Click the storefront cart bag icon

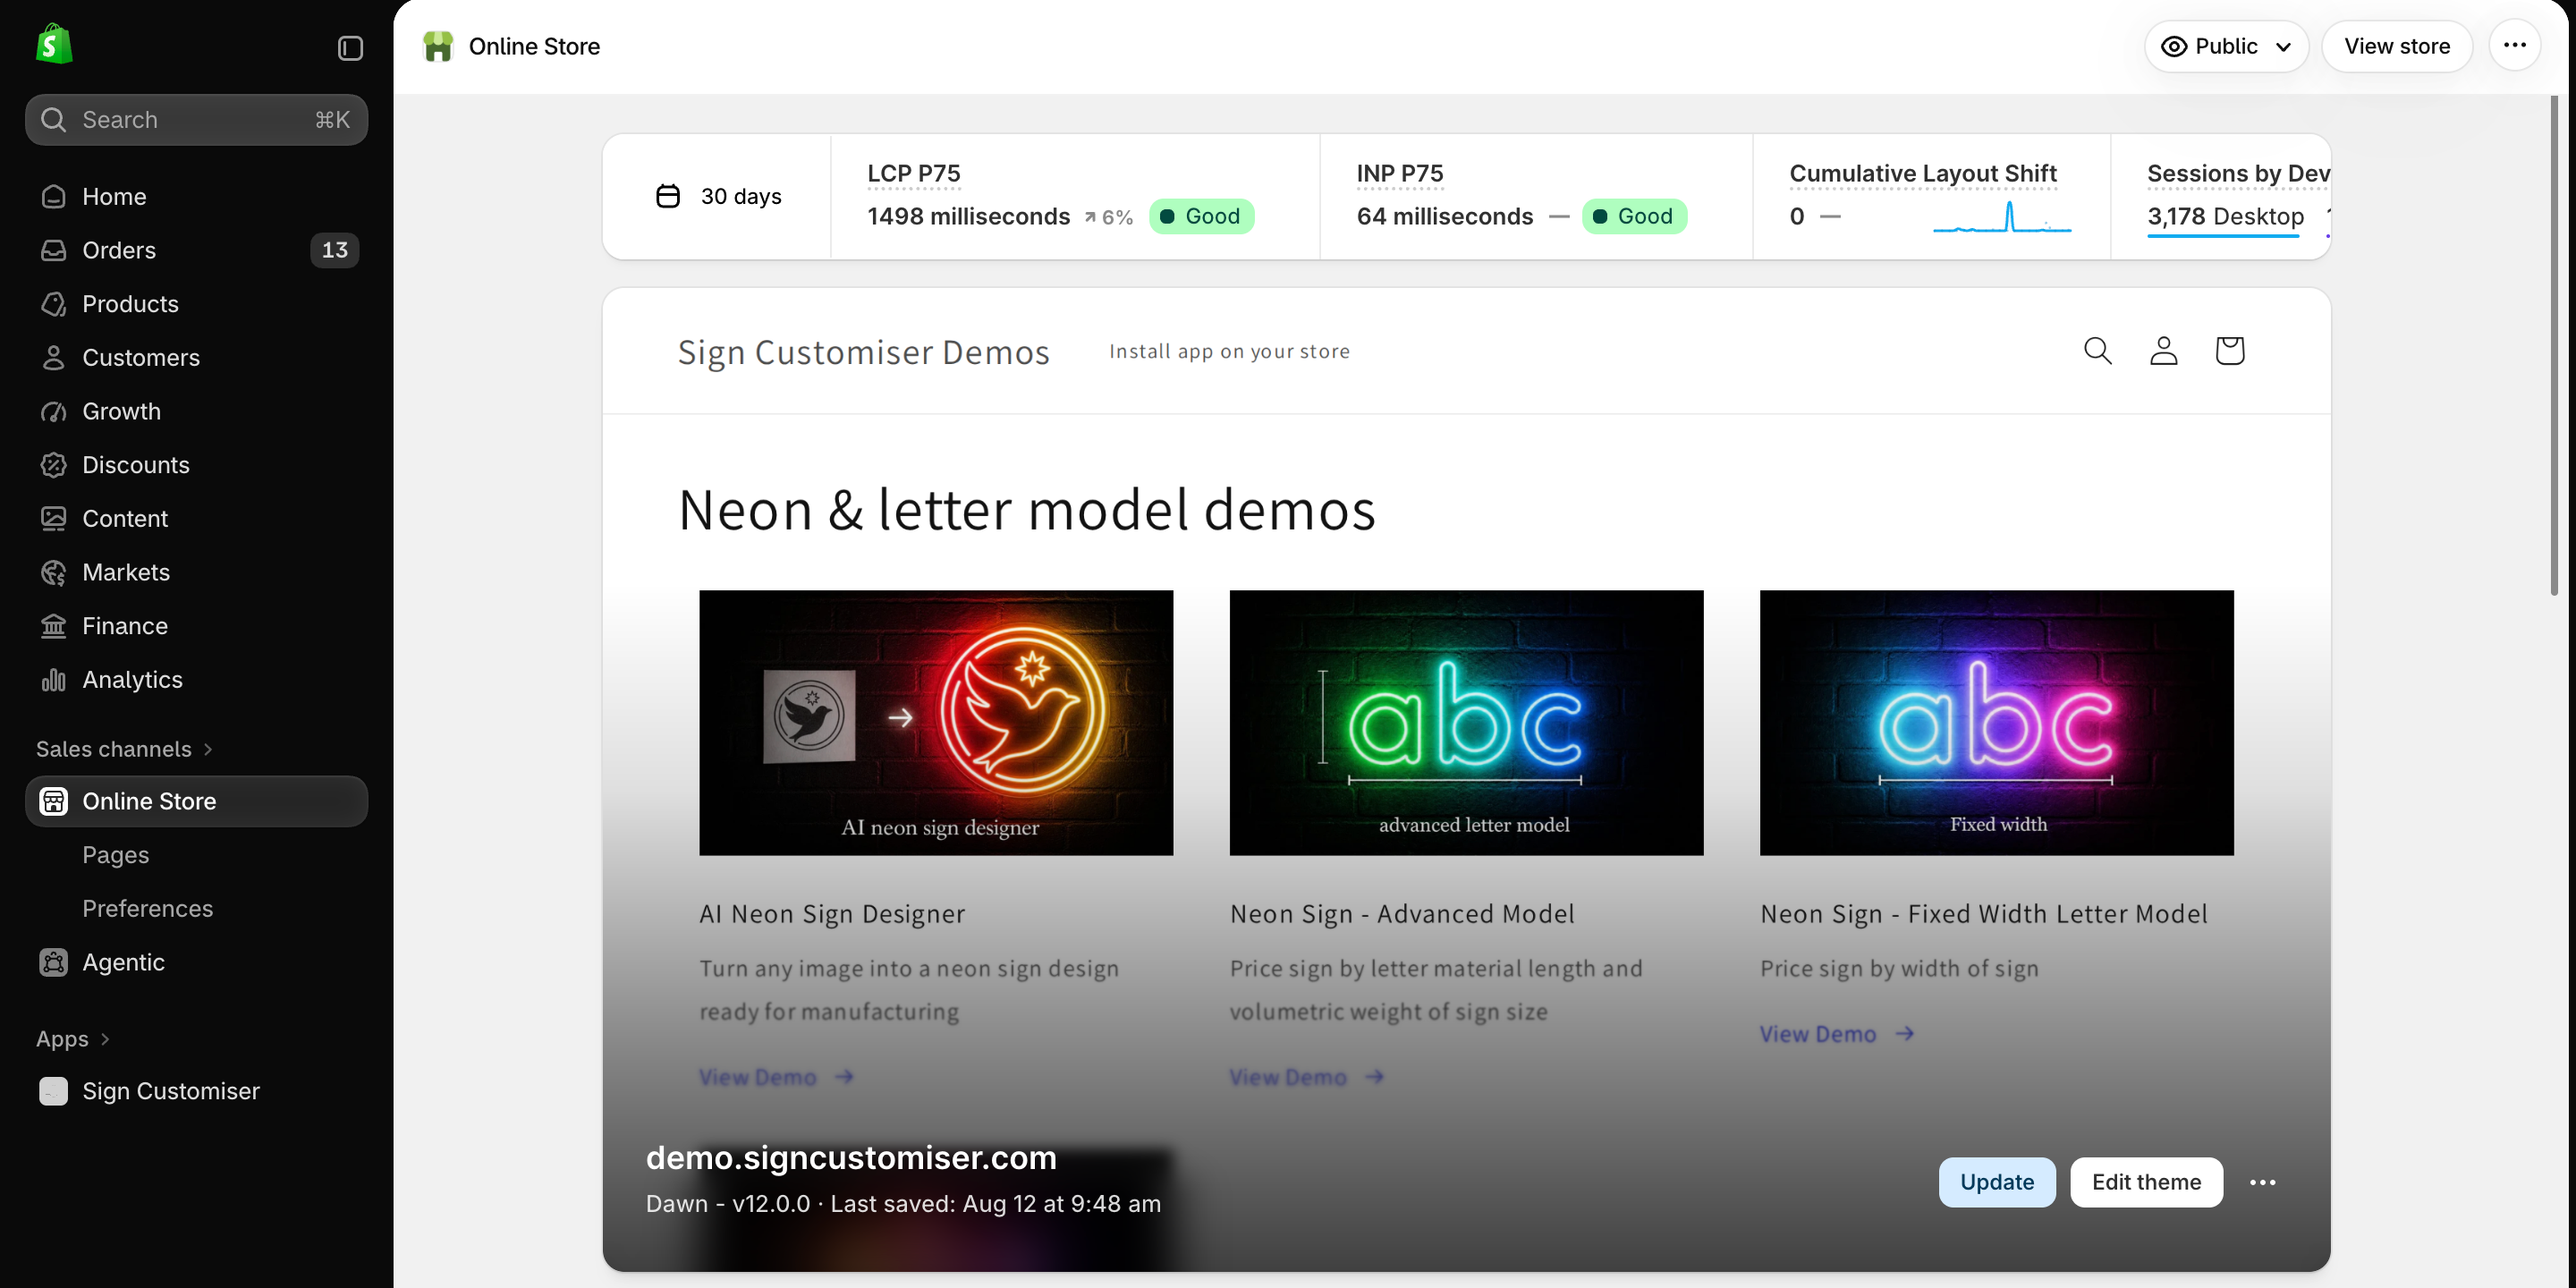[x=2229, y=351]
